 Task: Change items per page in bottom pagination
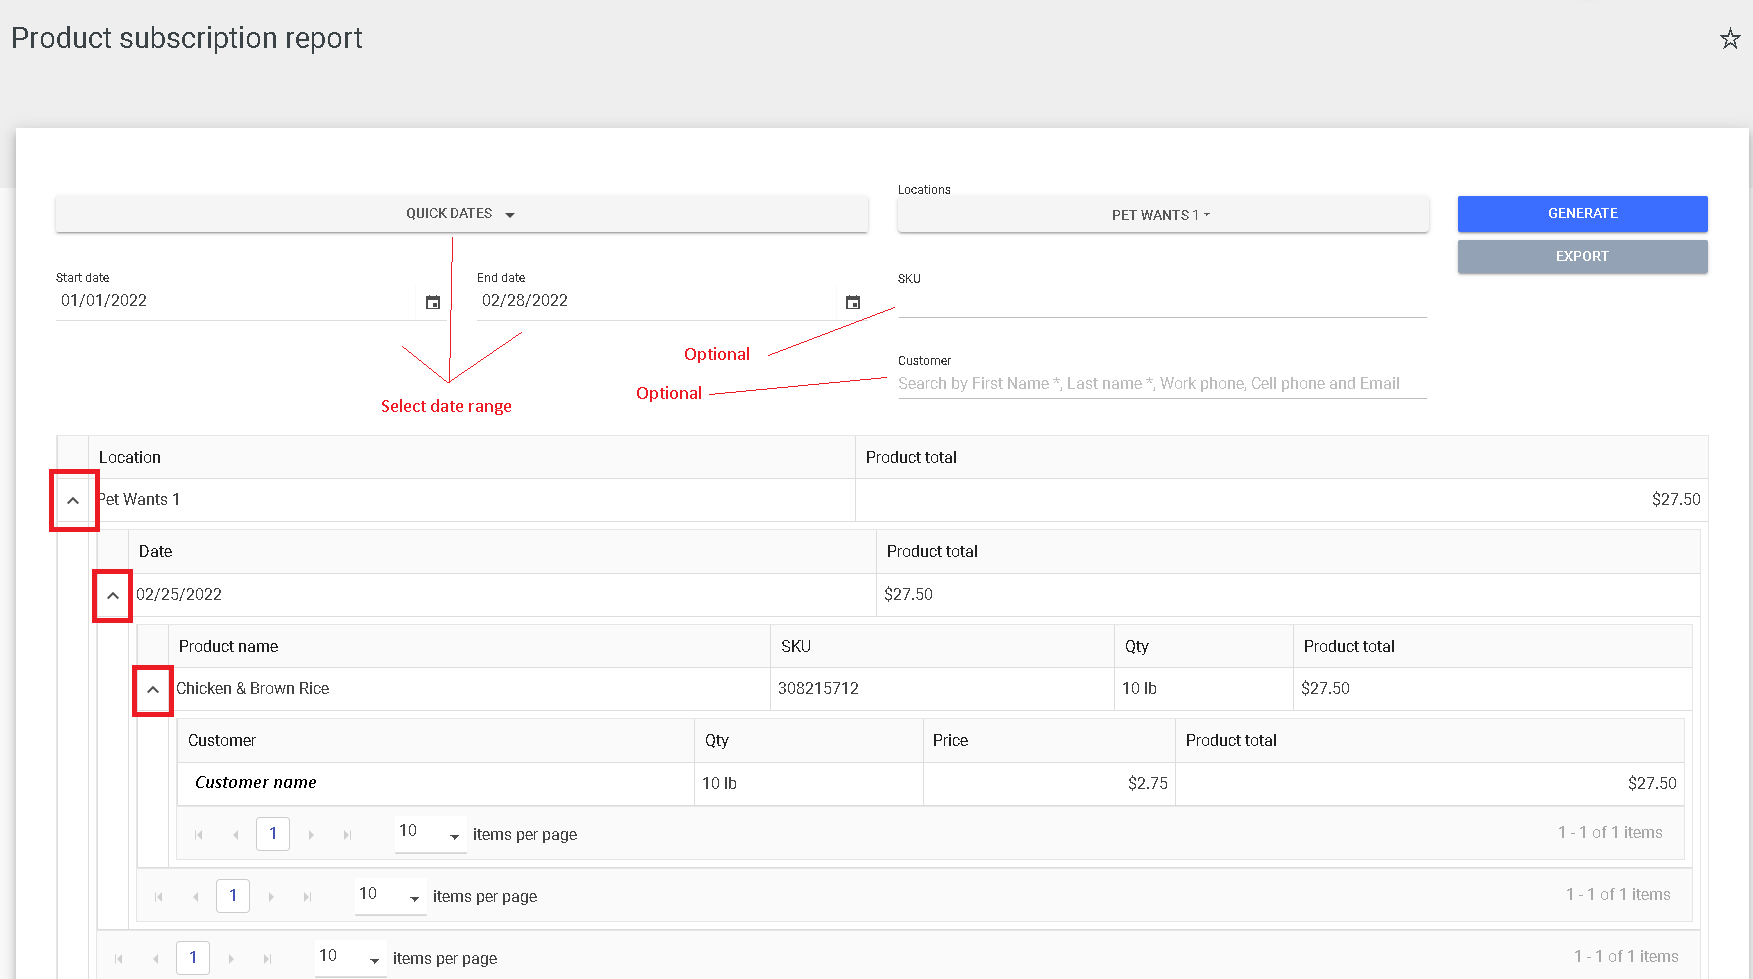coord(375,957)
